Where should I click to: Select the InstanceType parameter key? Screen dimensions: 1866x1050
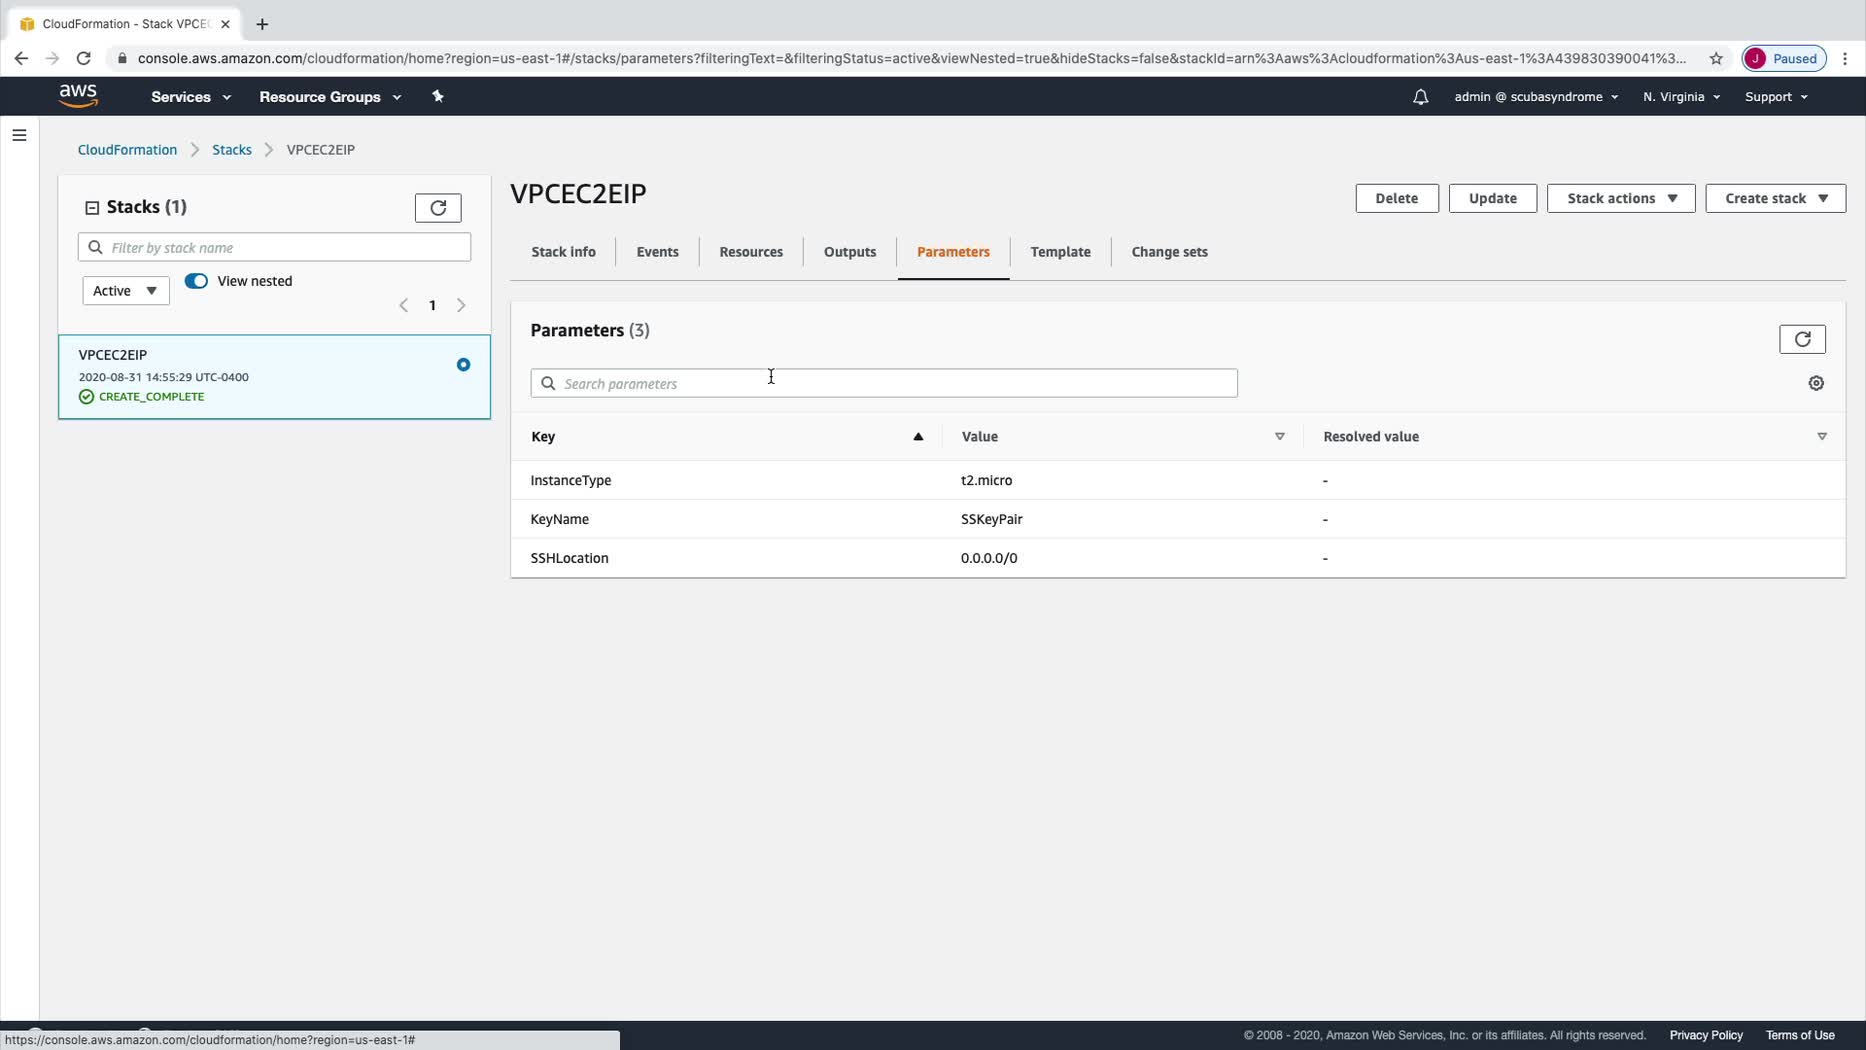pos(570,480)
